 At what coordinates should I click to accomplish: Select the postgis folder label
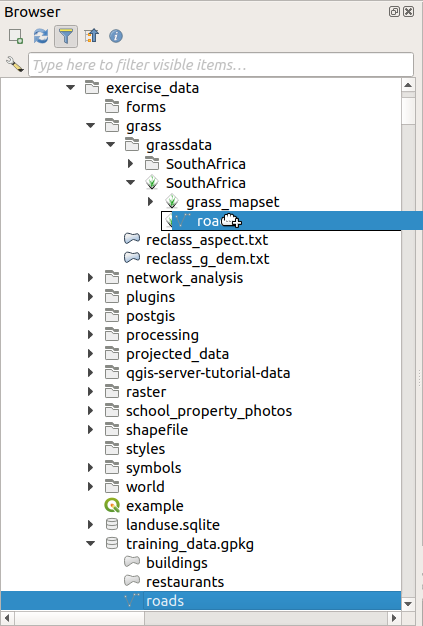(x=150, y=316)
